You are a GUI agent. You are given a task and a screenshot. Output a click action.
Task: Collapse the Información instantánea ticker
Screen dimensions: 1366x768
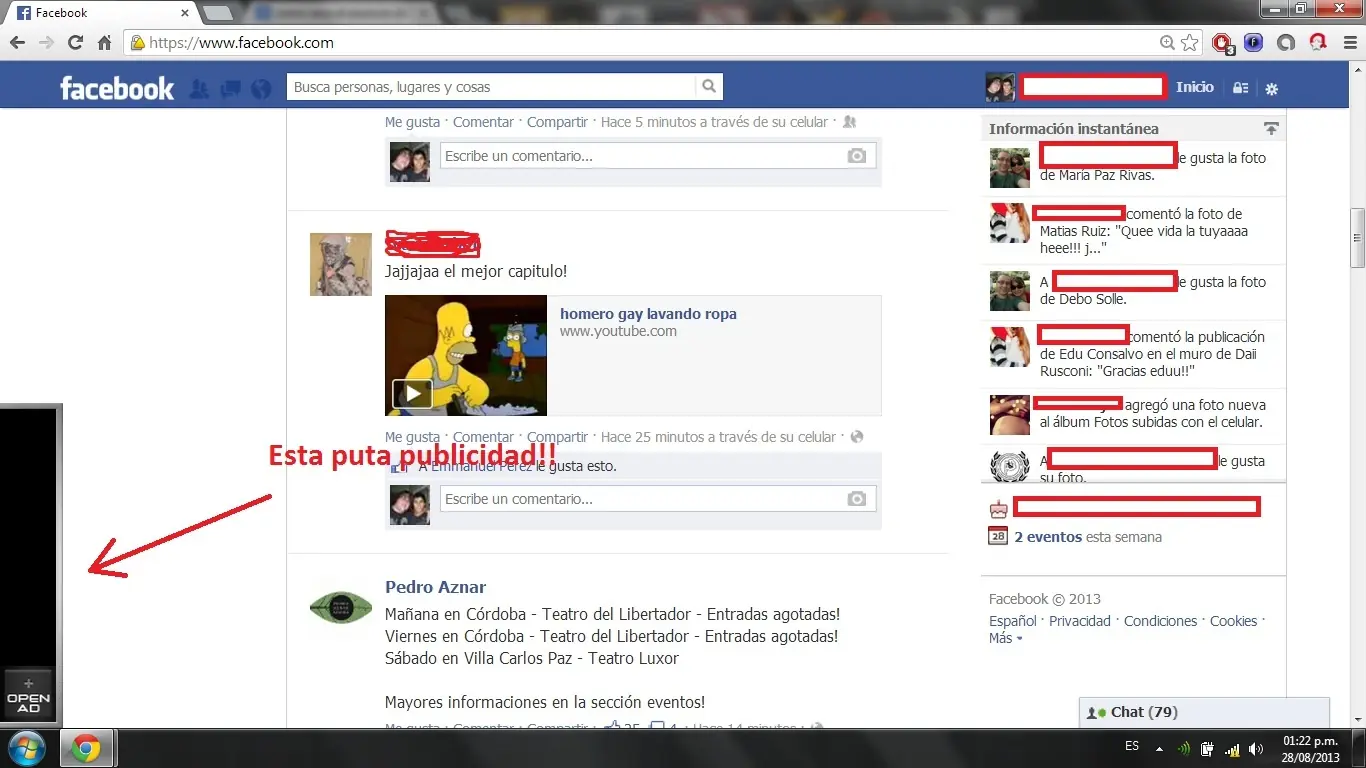pyautogui.click(x=1271, y=129)
